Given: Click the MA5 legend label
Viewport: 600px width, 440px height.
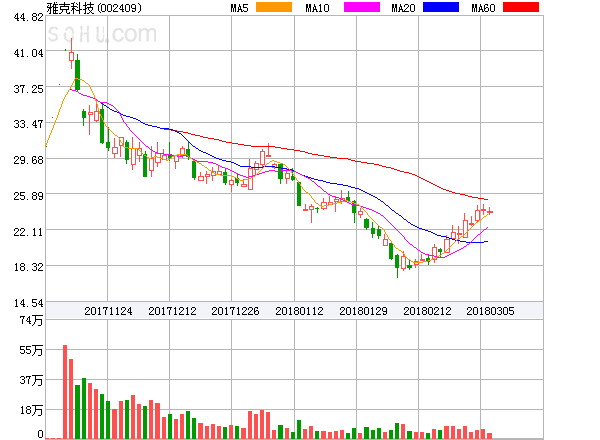Looking at the screenshot, I should tap(239, 8).
